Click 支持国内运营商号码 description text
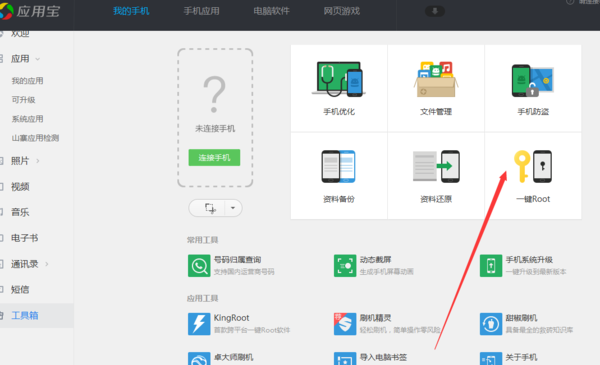The width and height of the screenshot is (600, 365). point(244,272)
